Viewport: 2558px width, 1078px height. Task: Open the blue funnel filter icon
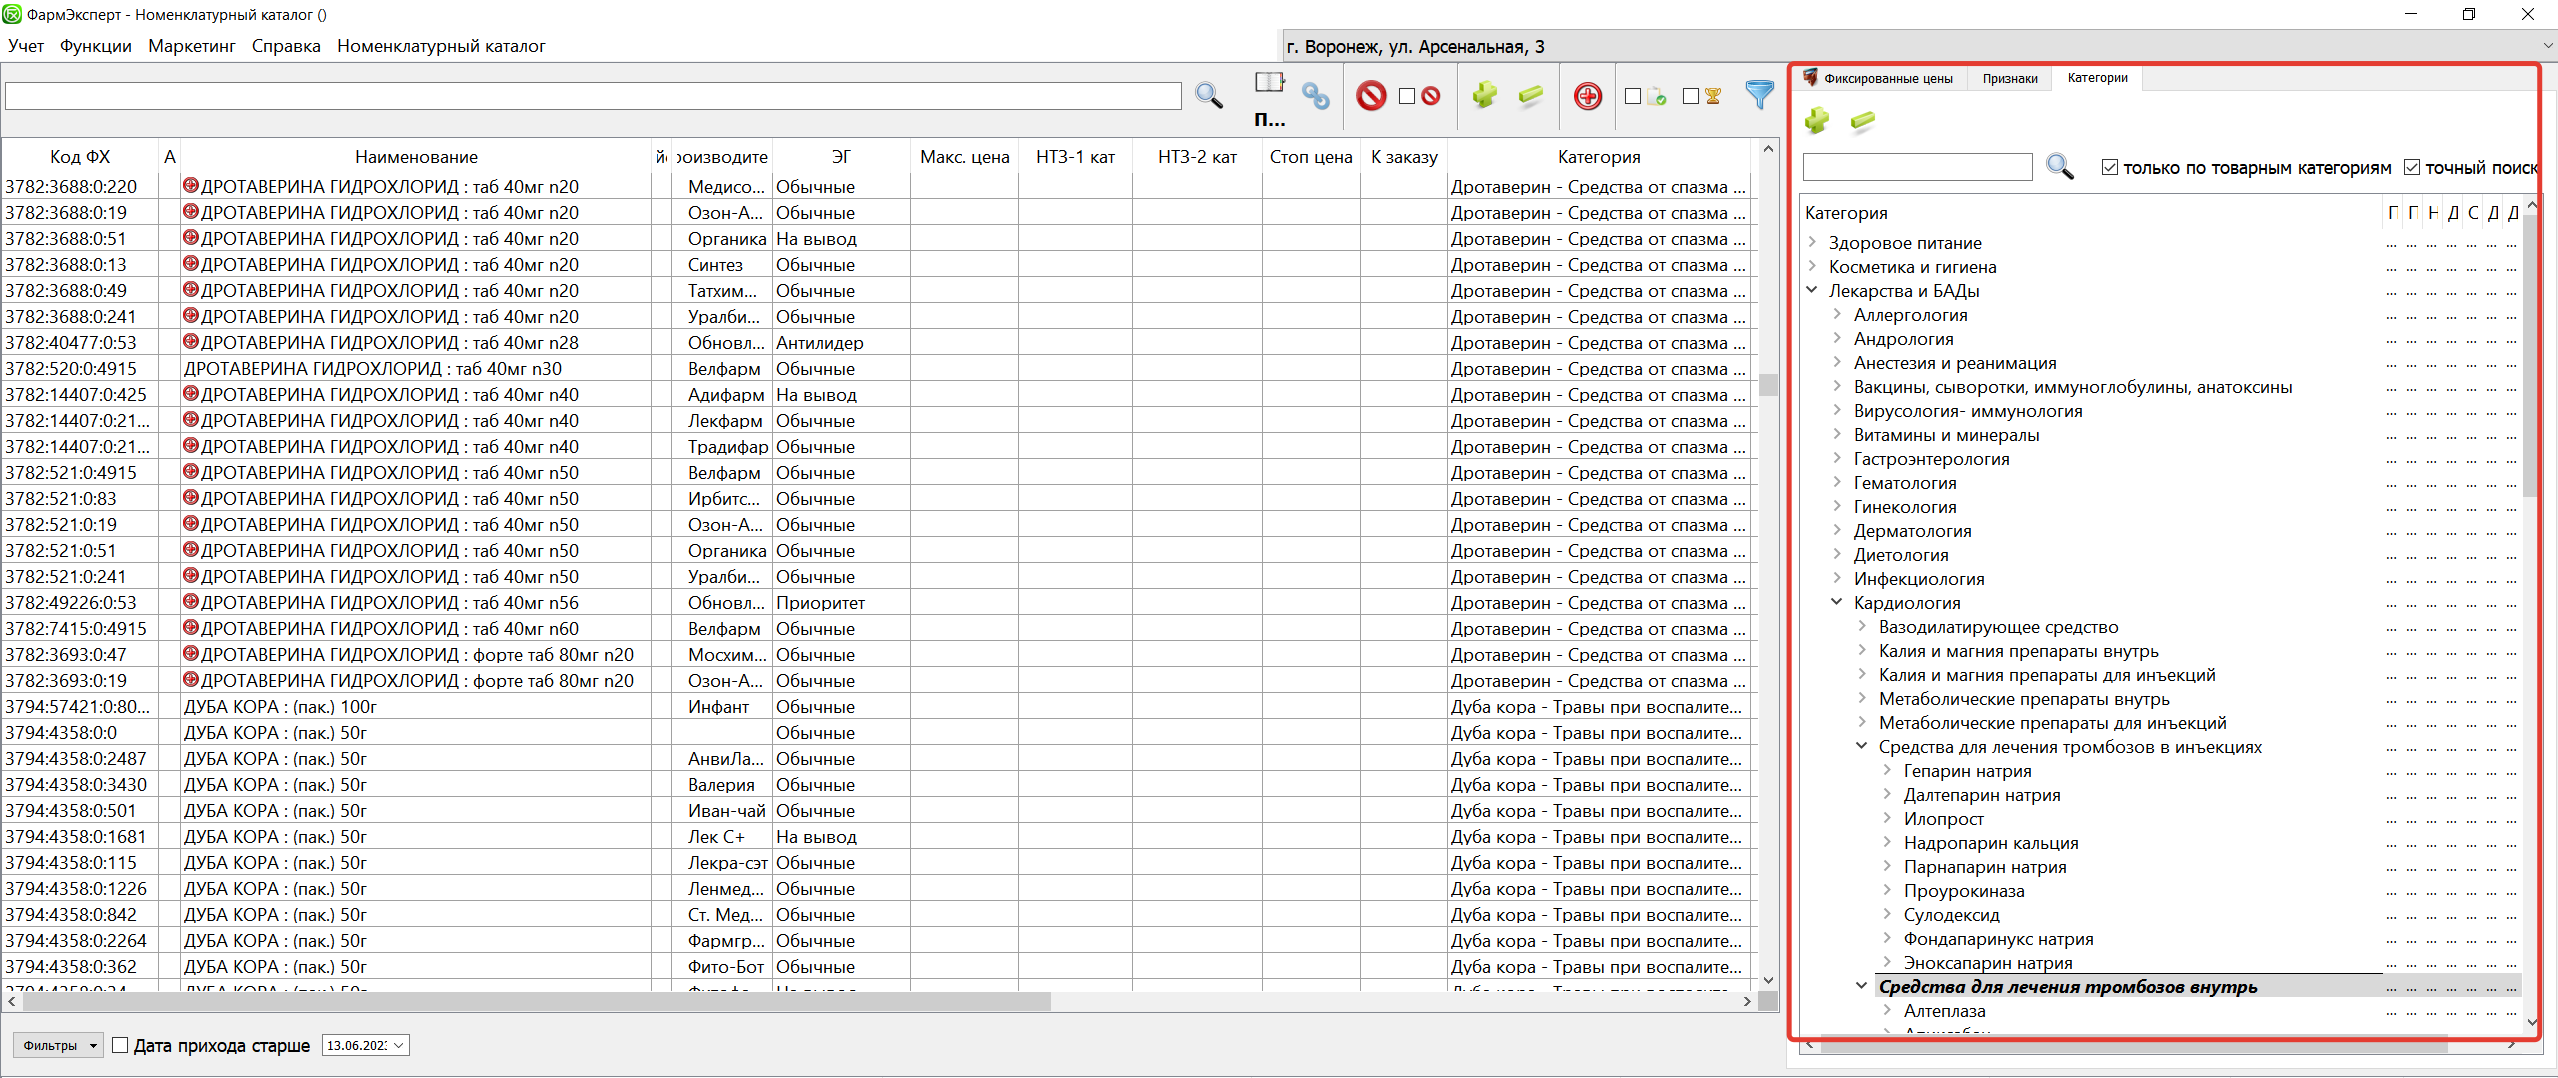point(1758,95)
